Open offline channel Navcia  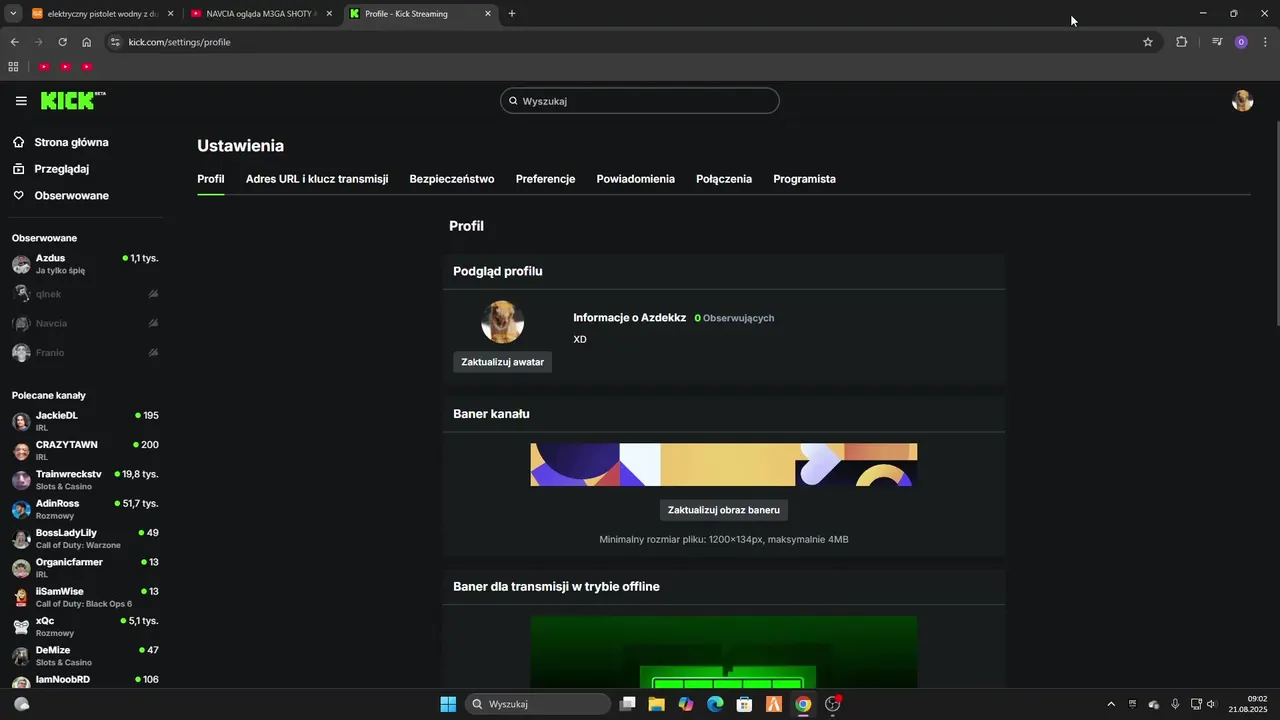84,323
